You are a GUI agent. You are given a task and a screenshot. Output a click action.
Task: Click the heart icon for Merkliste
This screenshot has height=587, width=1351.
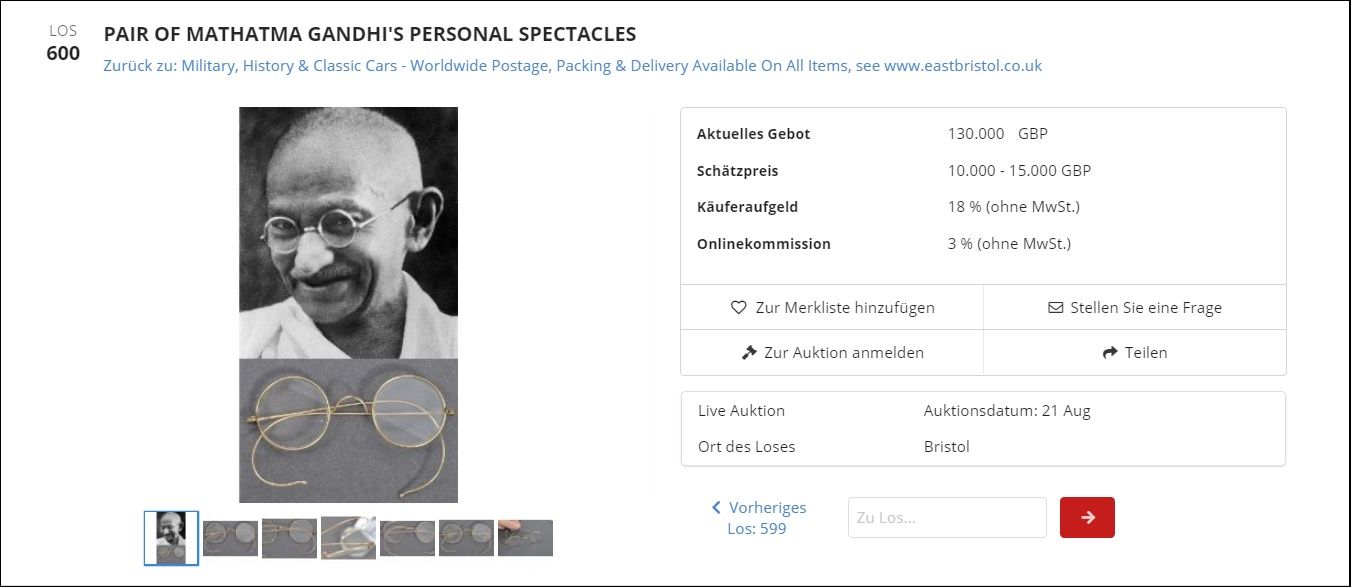click(x=739, y=308)
